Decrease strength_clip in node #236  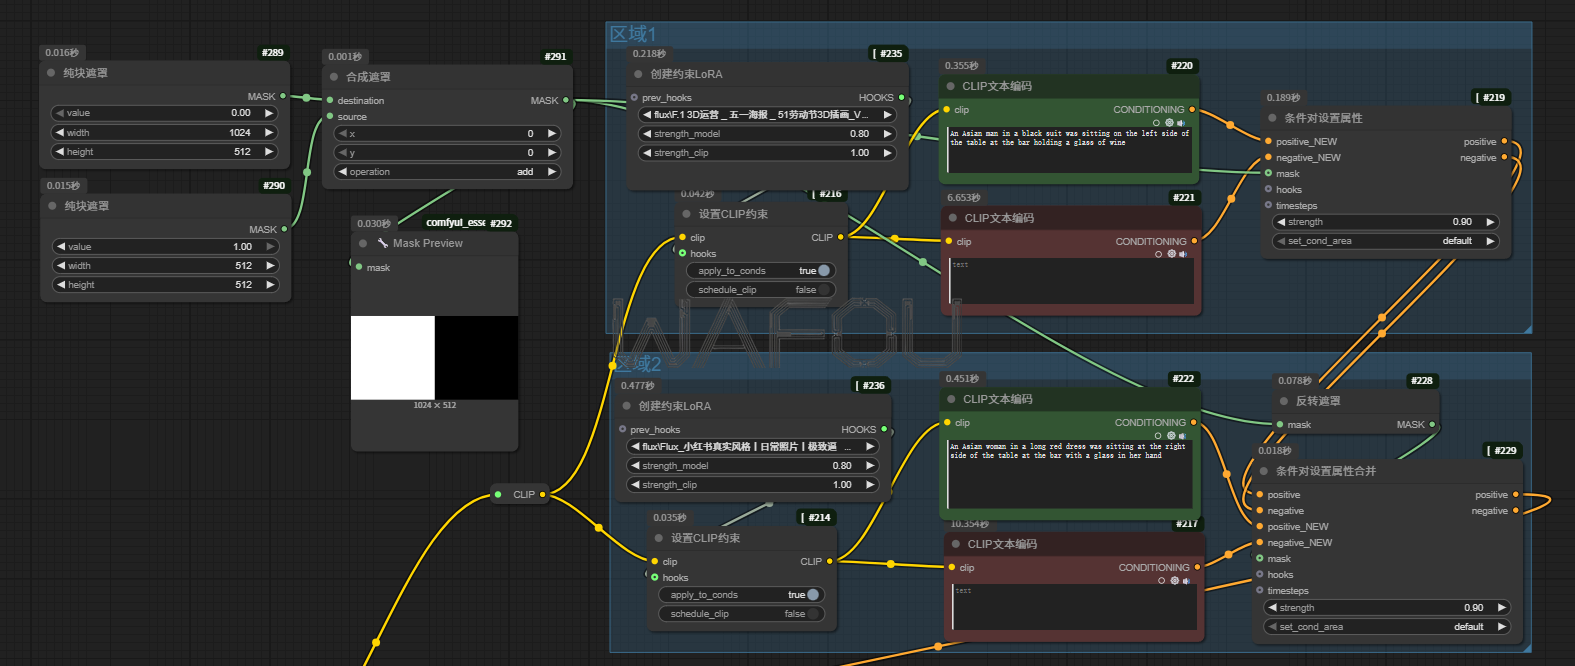(636, 485)
